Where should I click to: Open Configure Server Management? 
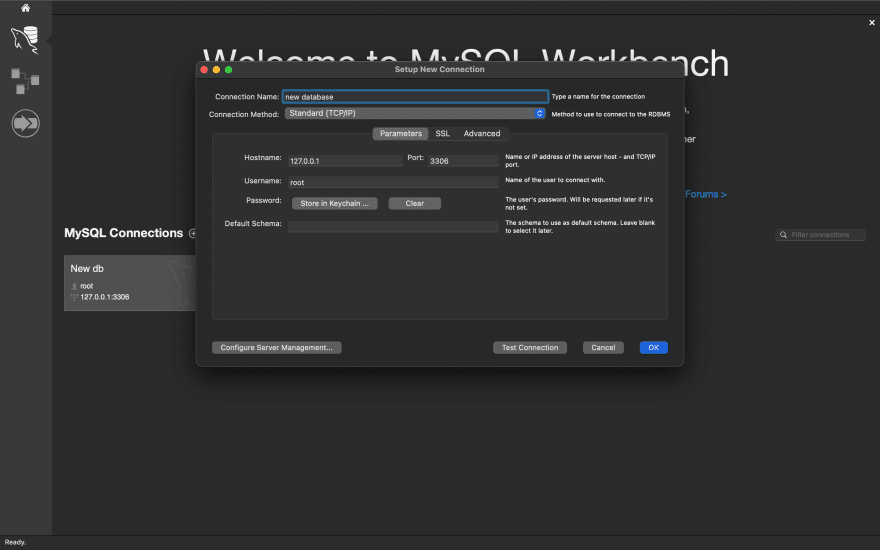click(x=277, y=347)
